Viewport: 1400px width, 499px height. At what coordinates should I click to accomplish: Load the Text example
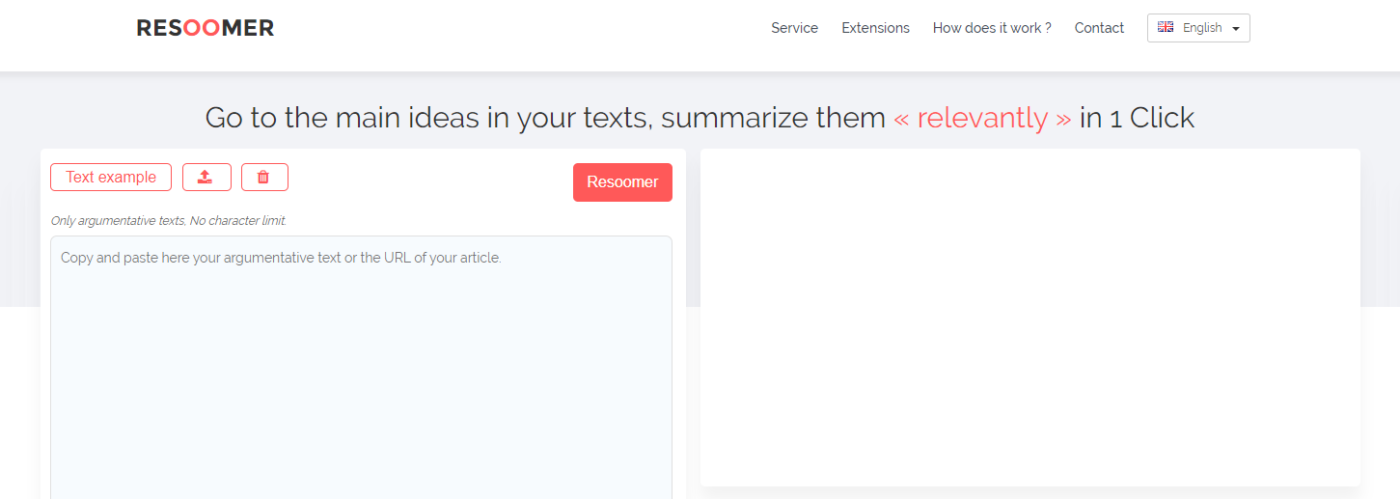[x=111, y=177]
